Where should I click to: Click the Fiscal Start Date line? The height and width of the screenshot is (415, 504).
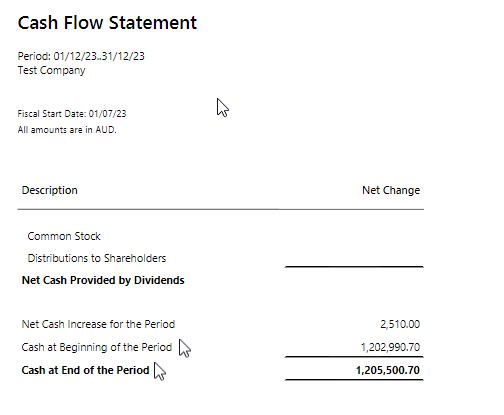point(72,114)
